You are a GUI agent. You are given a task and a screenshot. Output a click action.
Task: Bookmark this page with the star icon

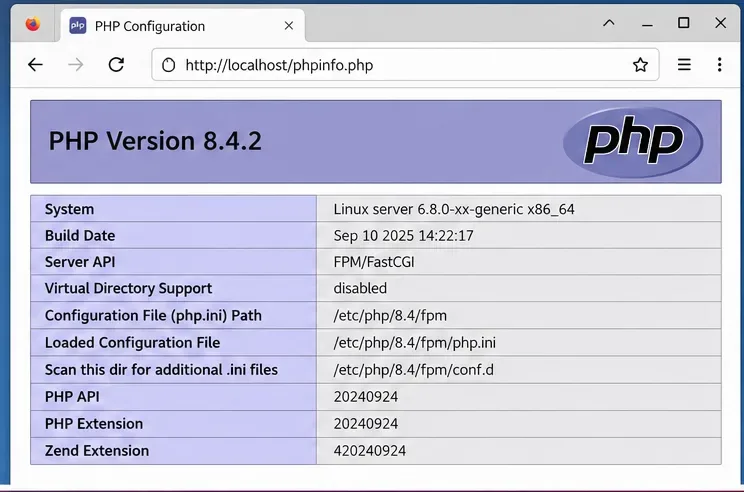pyautogui.click(x=640, y=65)
